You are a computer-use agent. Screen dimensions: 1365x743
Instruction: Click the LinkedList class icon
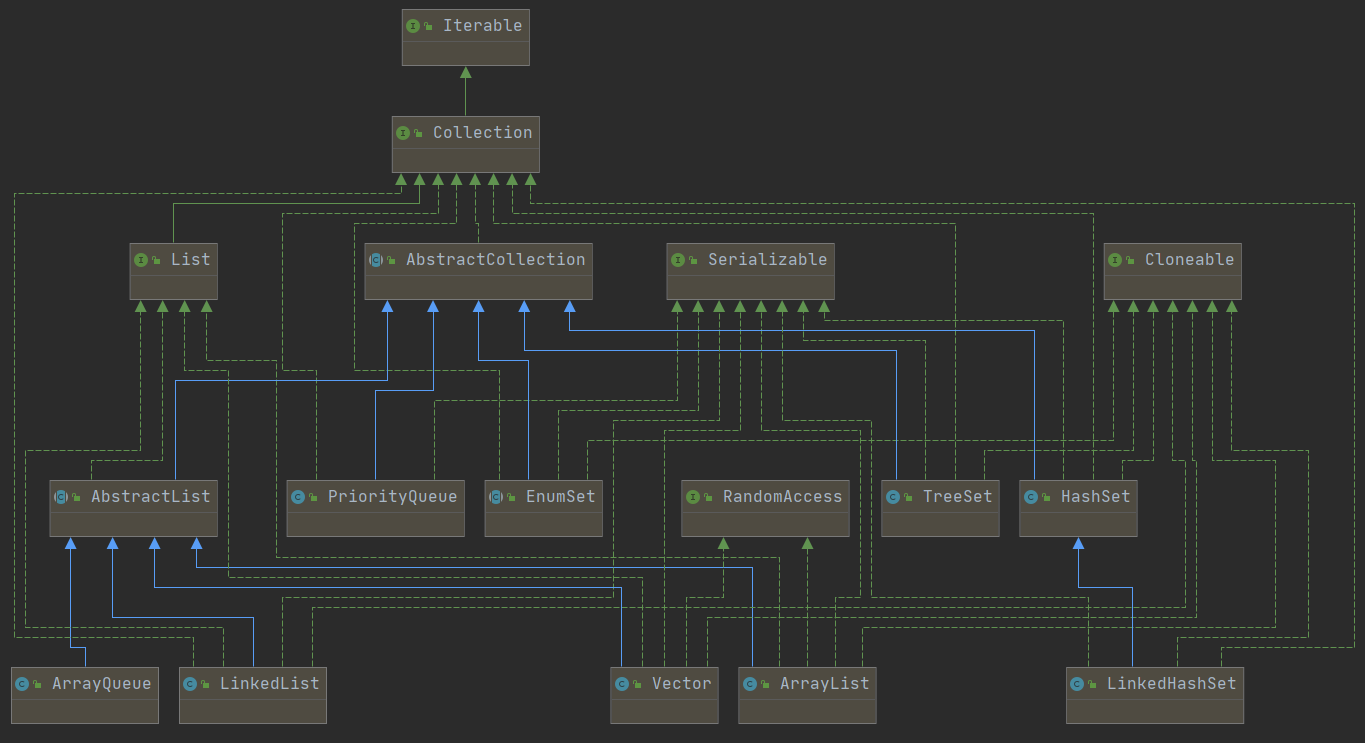(x=190, y=684)
